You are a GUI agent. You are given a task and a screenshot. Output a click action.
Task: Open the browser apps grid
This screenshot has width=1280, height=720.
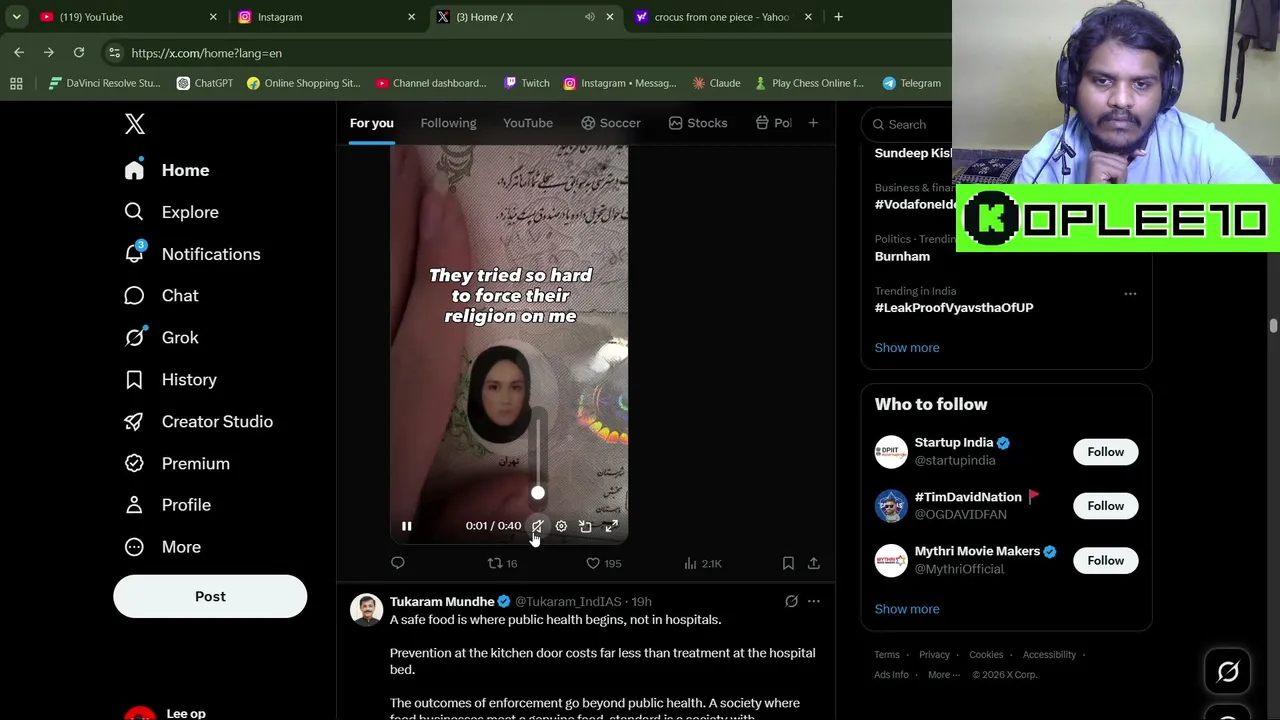click(16, 83)
